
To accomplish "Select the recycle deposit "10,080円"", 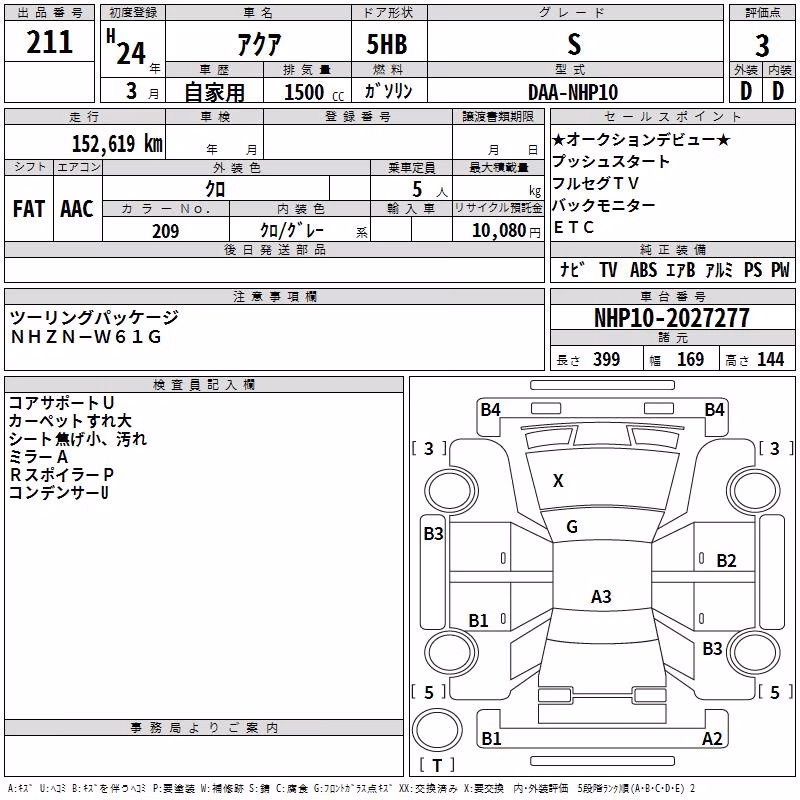I will [x=506, y=231].
